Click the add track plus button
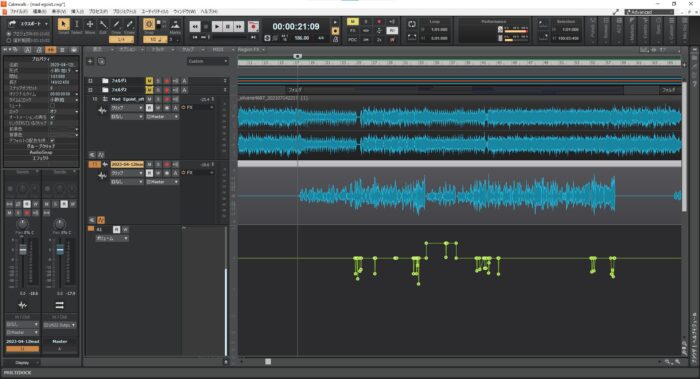The height and width of the screenshot is (379, 700). tap(90, 61)
